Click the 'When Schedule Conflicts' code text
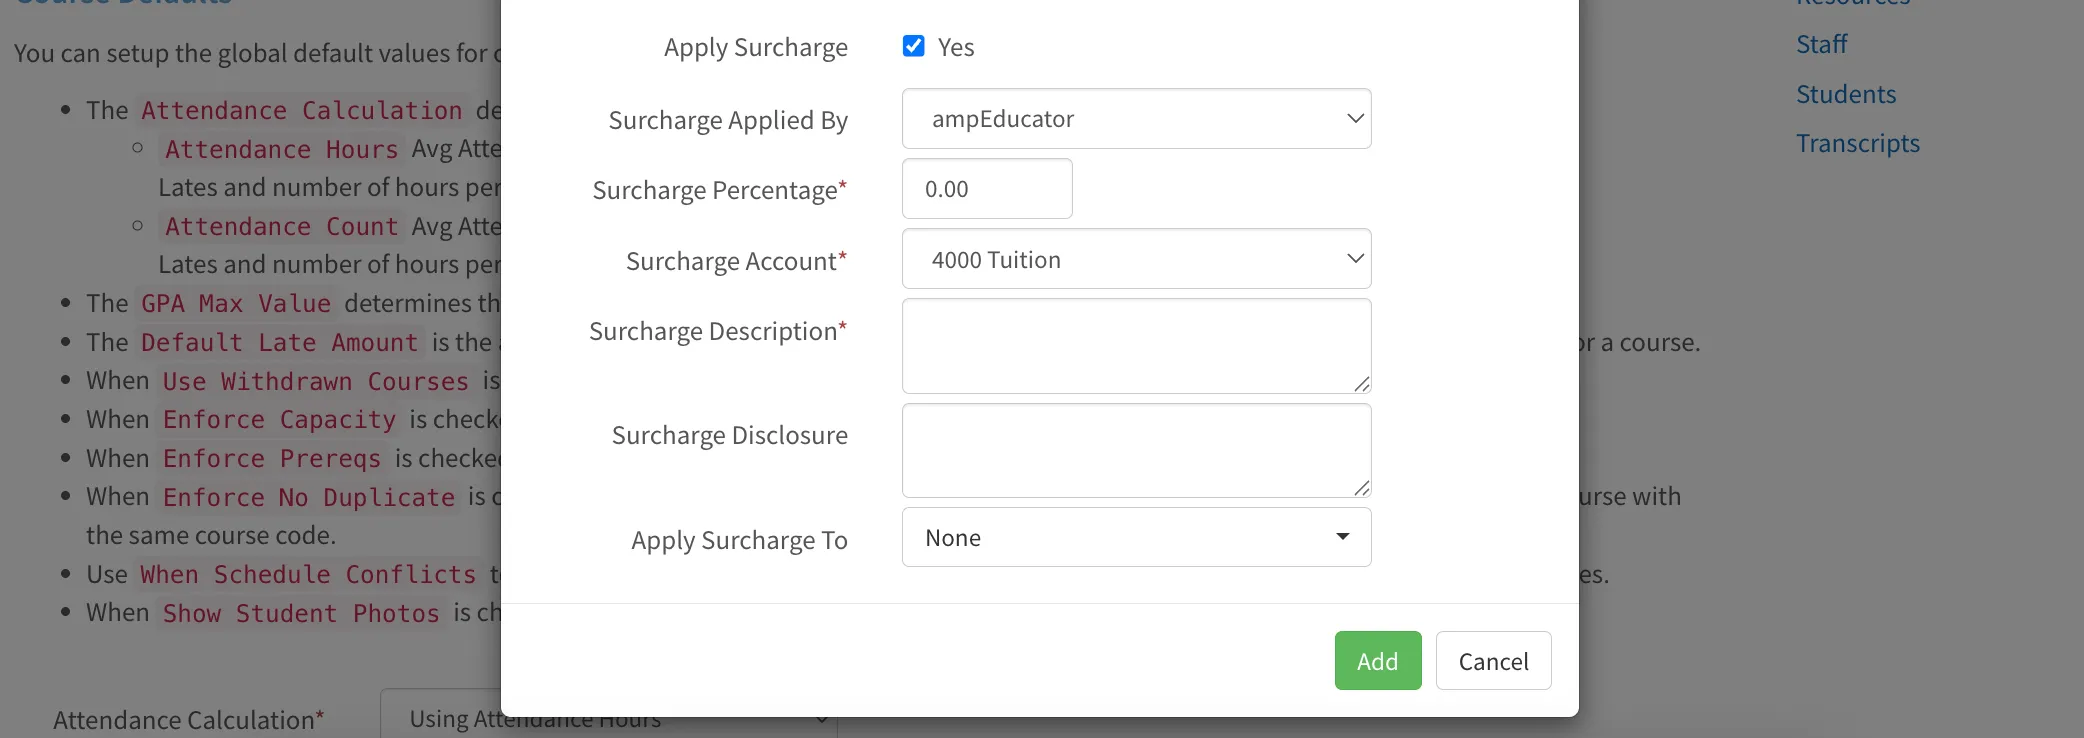Screen dimensions: 2084x738 308,575
